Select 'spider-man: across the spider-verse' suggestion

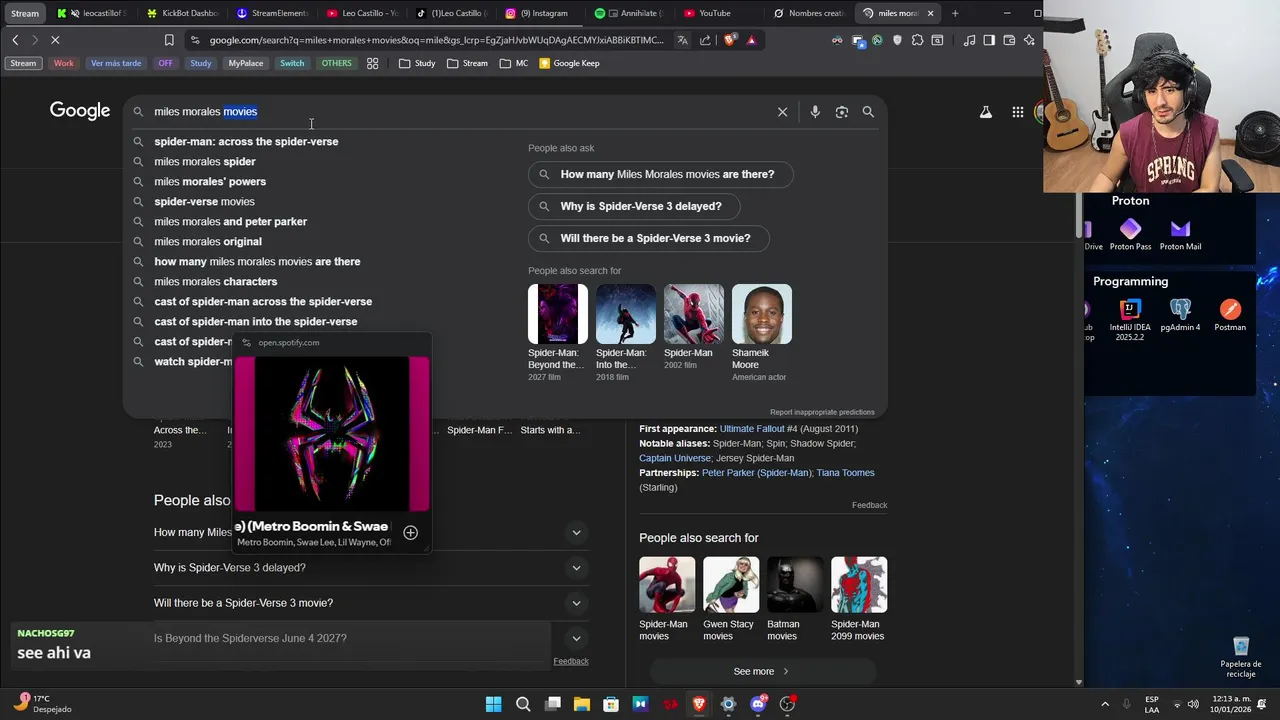tap(246, 141)
